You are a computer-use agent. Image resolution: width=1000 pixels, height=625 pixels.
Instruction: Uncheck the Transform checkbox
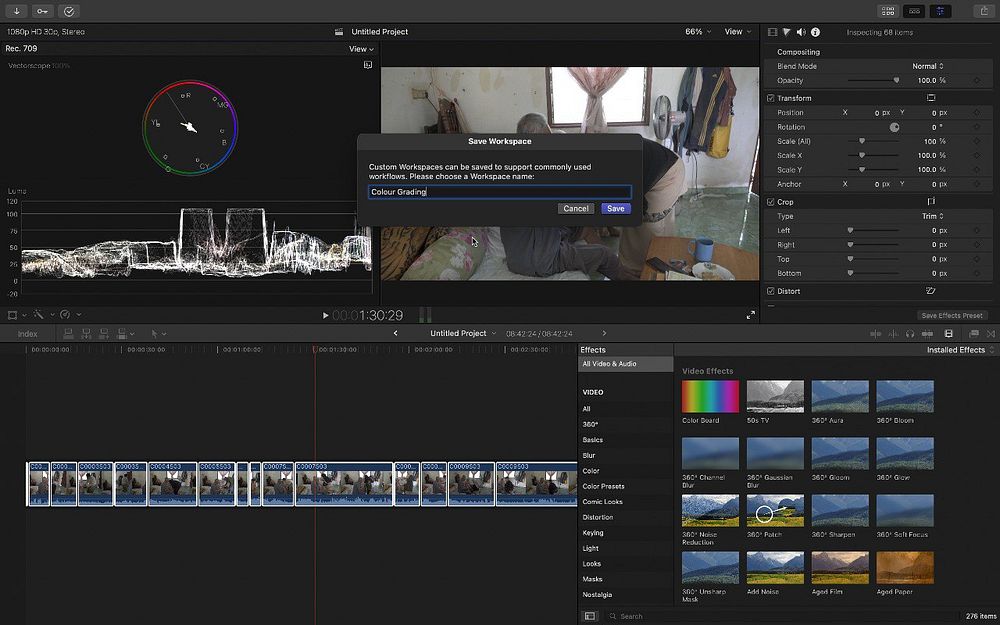tap(770, 98)
